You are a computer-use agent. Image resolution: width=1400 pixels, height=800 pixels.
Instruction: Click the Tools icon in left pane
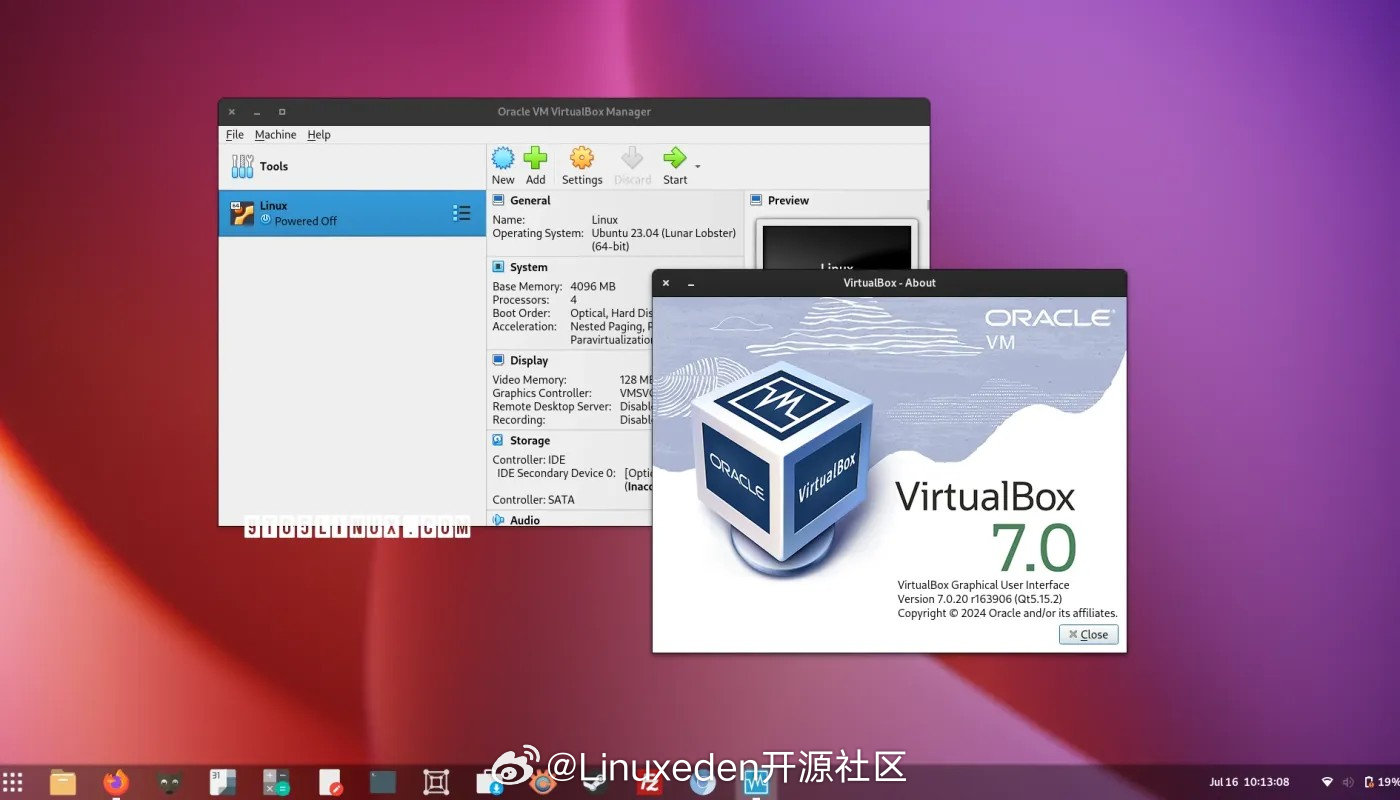point(242,166)
